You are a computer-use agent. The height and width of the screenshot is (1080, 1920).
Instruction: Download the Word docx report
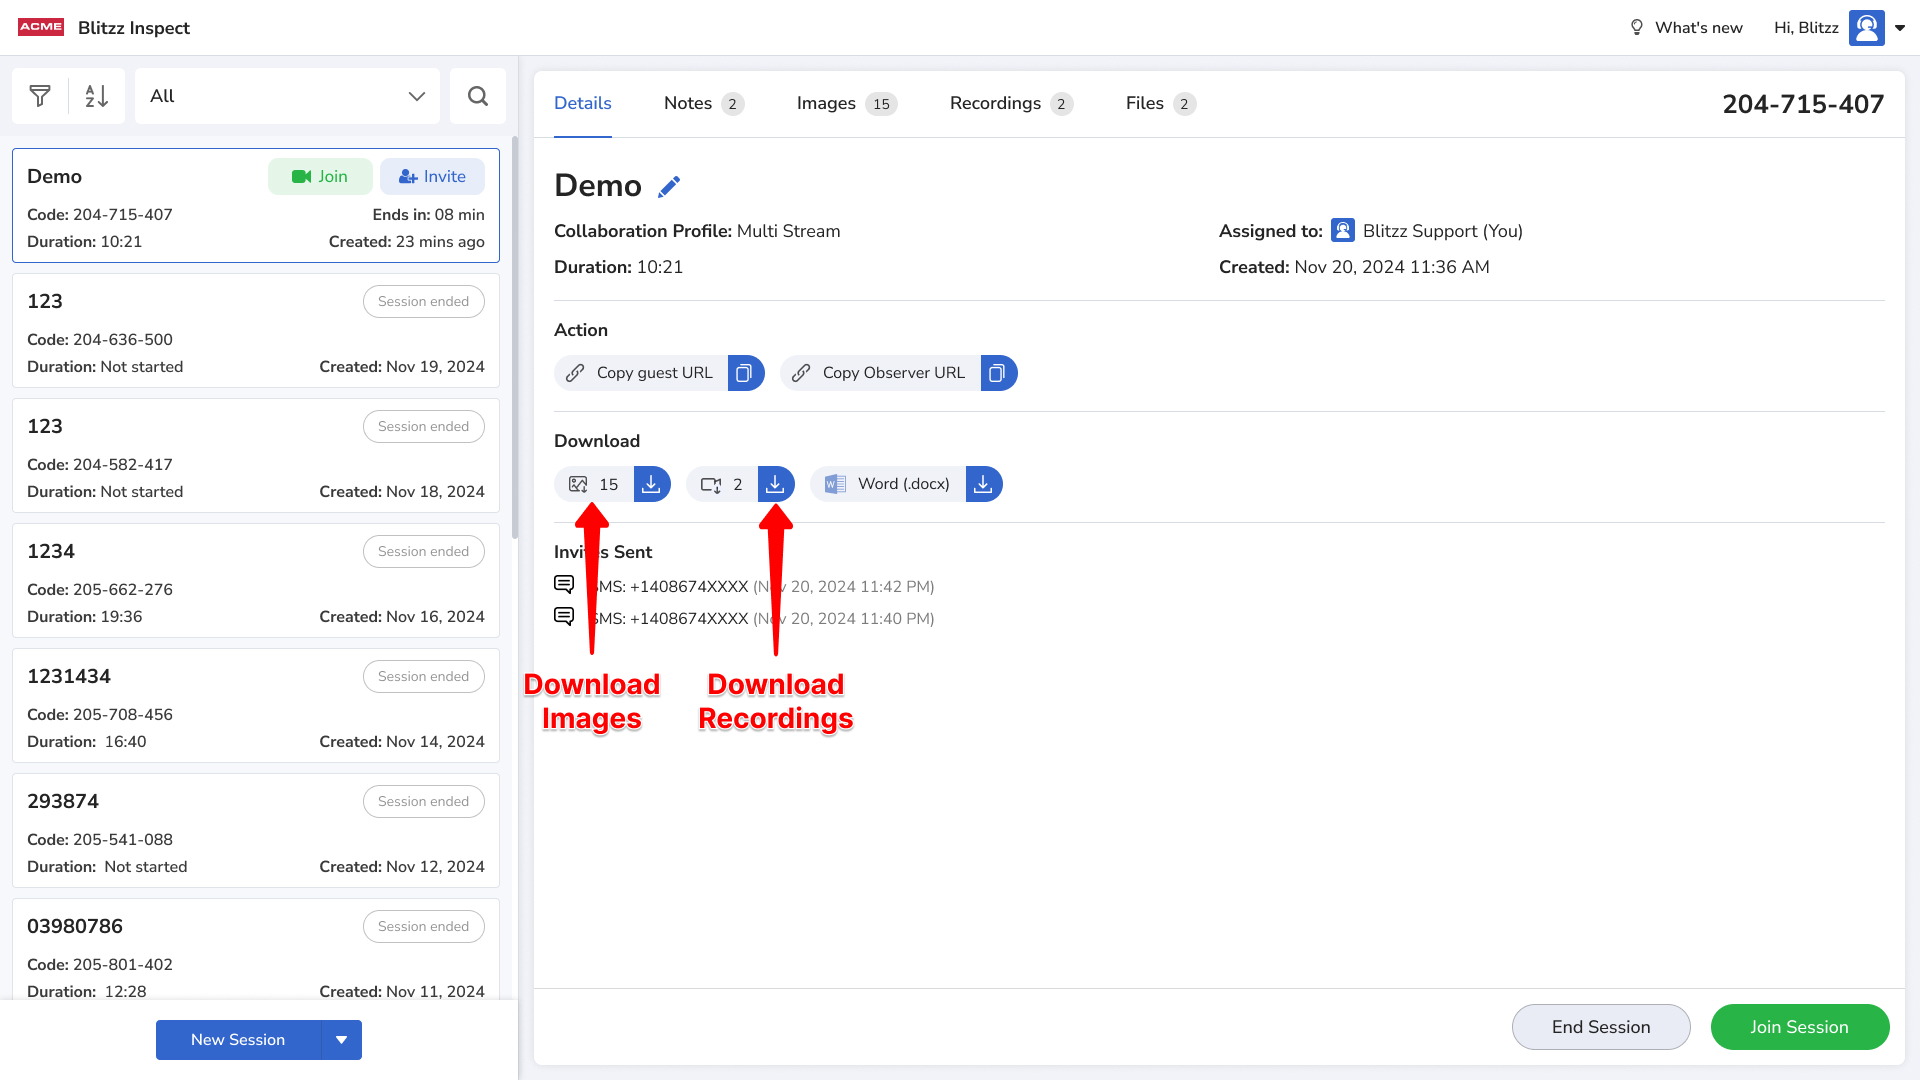[983, 484]
